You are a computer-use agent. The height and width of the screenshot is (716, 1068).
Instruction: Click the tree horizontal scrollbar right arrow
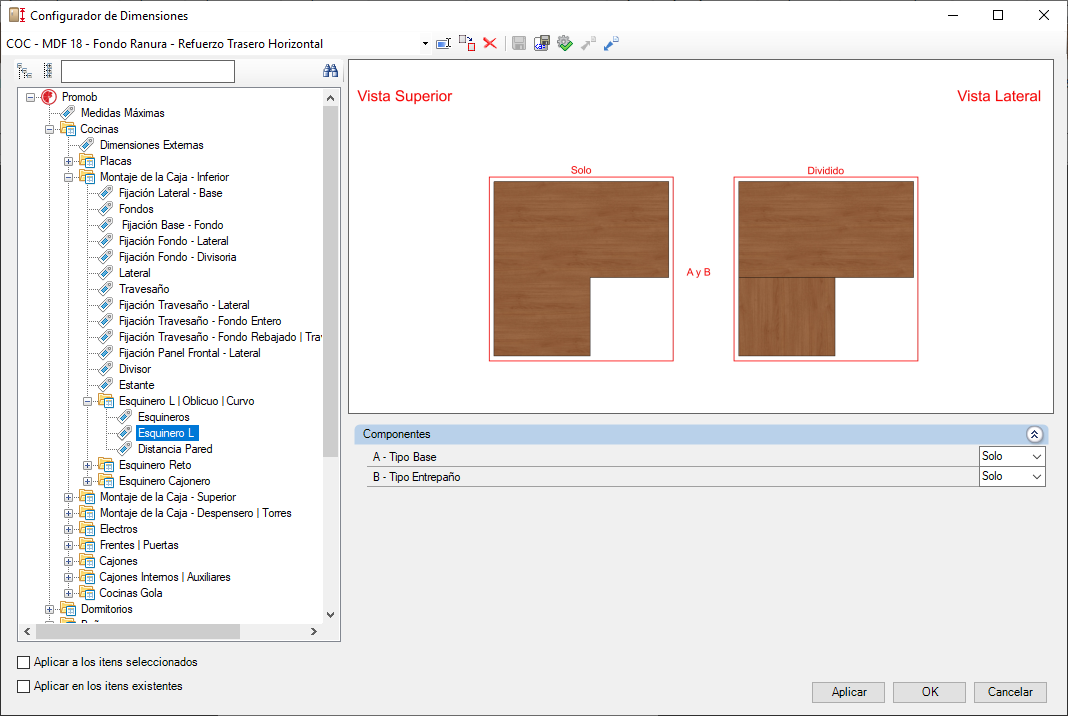313,632
